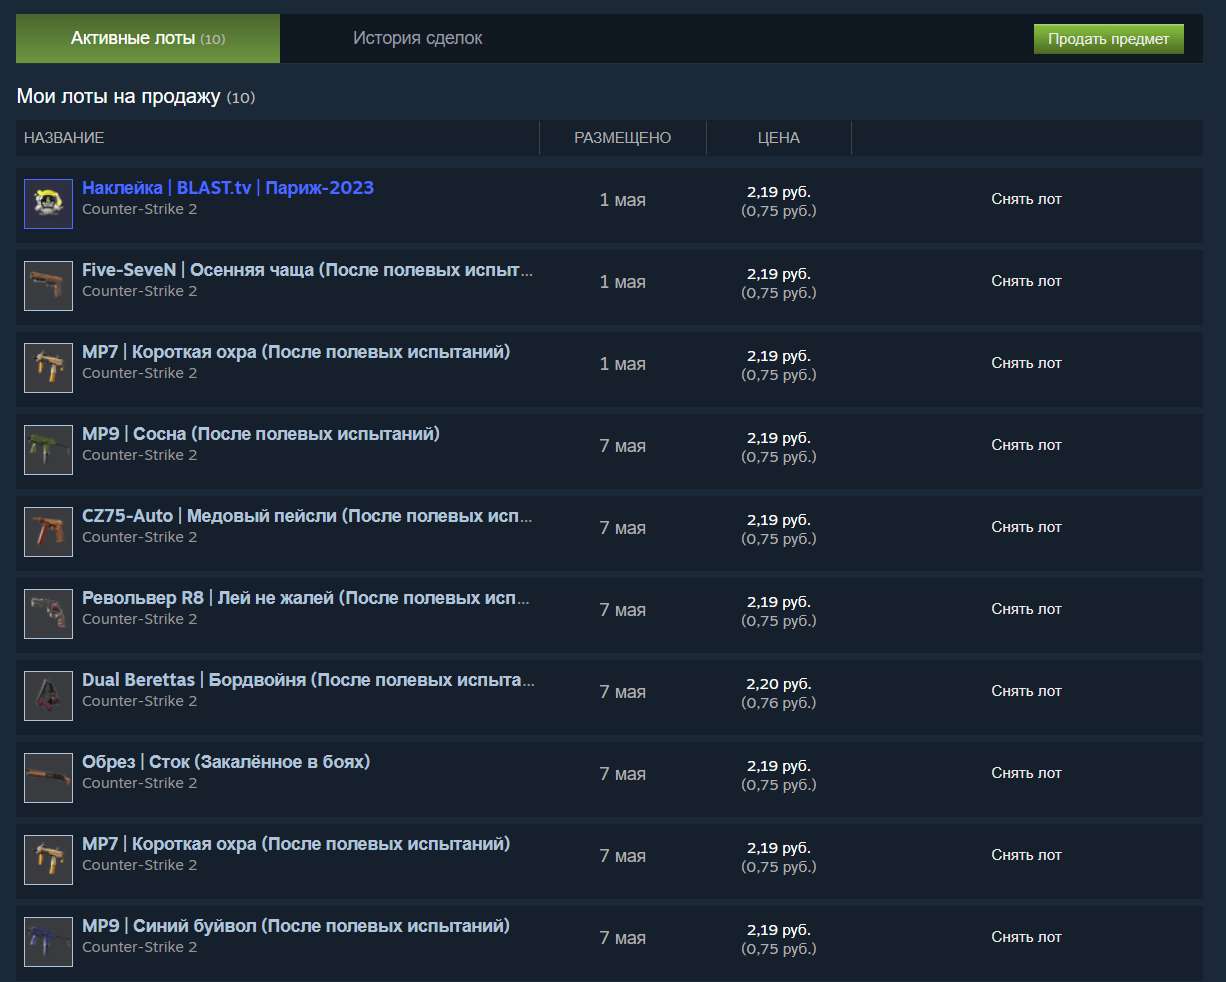Image resolution: width=1226 pixels, height=982 pixels.
Task: Click the 2,19 руб. price of BLAST.tv sticker
Action: [x=779, y=192]
